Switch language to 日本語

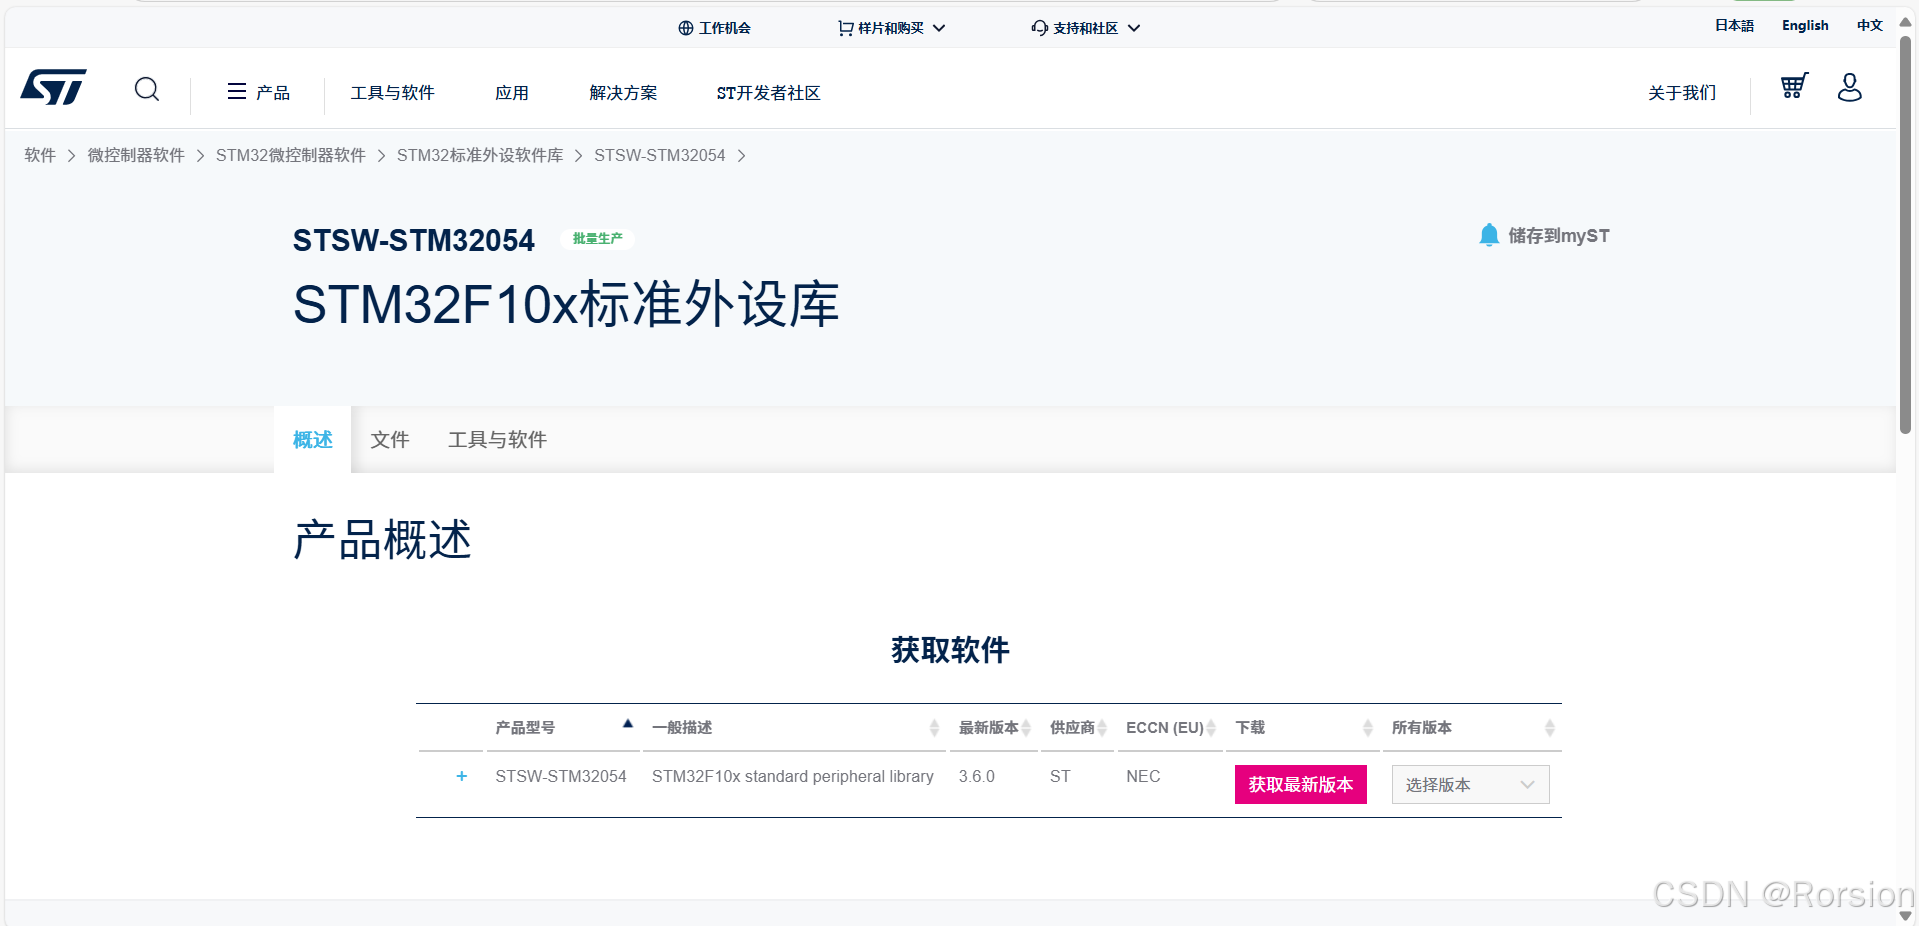[1734, 26]
